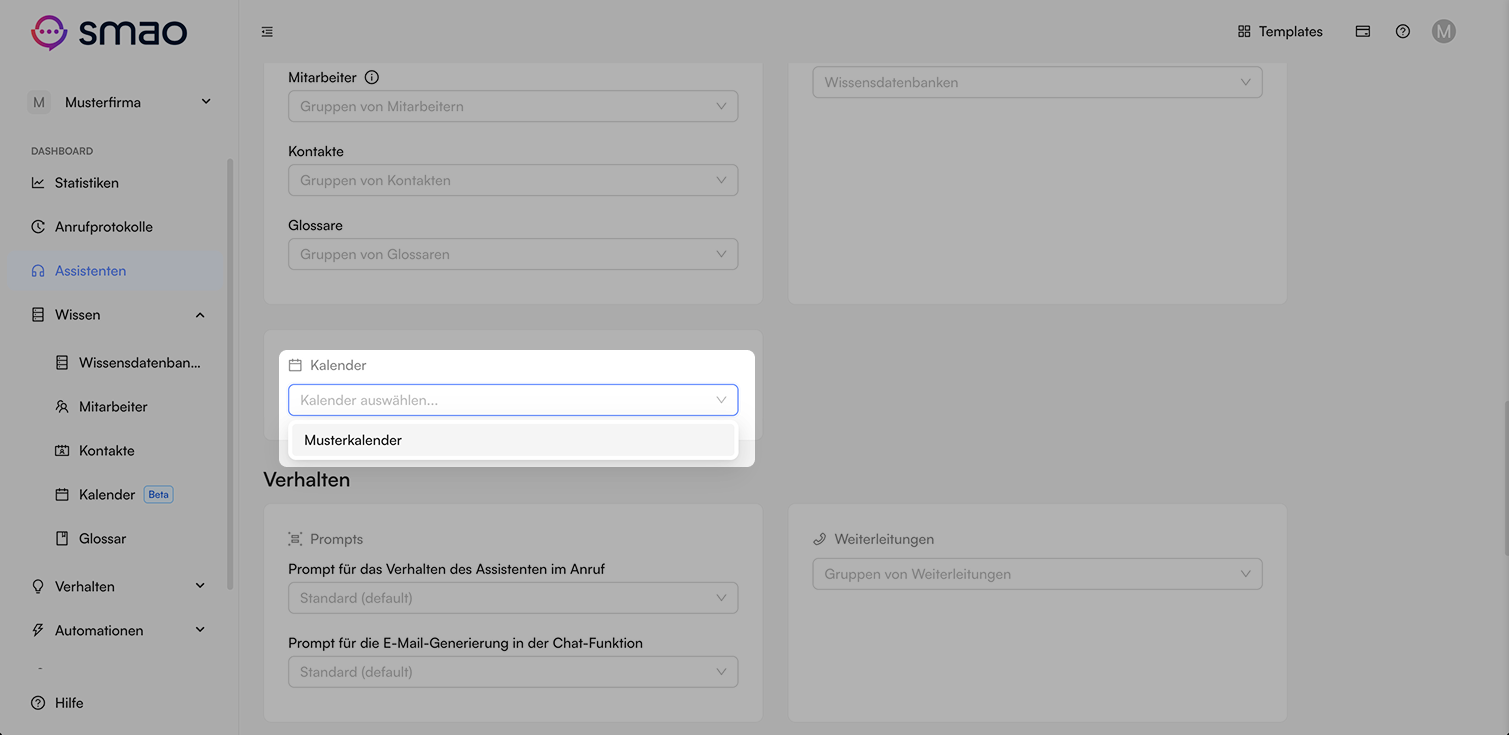This screenshot has height=735, width=1509.
Task: Click the smao logo
Action: pyautogui.click(x=109, y=32)
